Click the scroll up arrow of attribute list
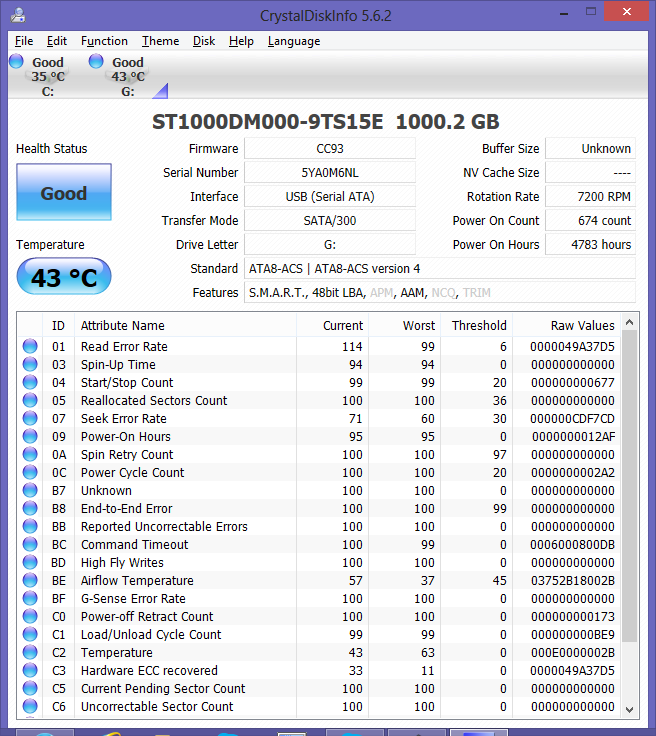The width and height of the screenshot is (656, 736). (x=630, y=322)
